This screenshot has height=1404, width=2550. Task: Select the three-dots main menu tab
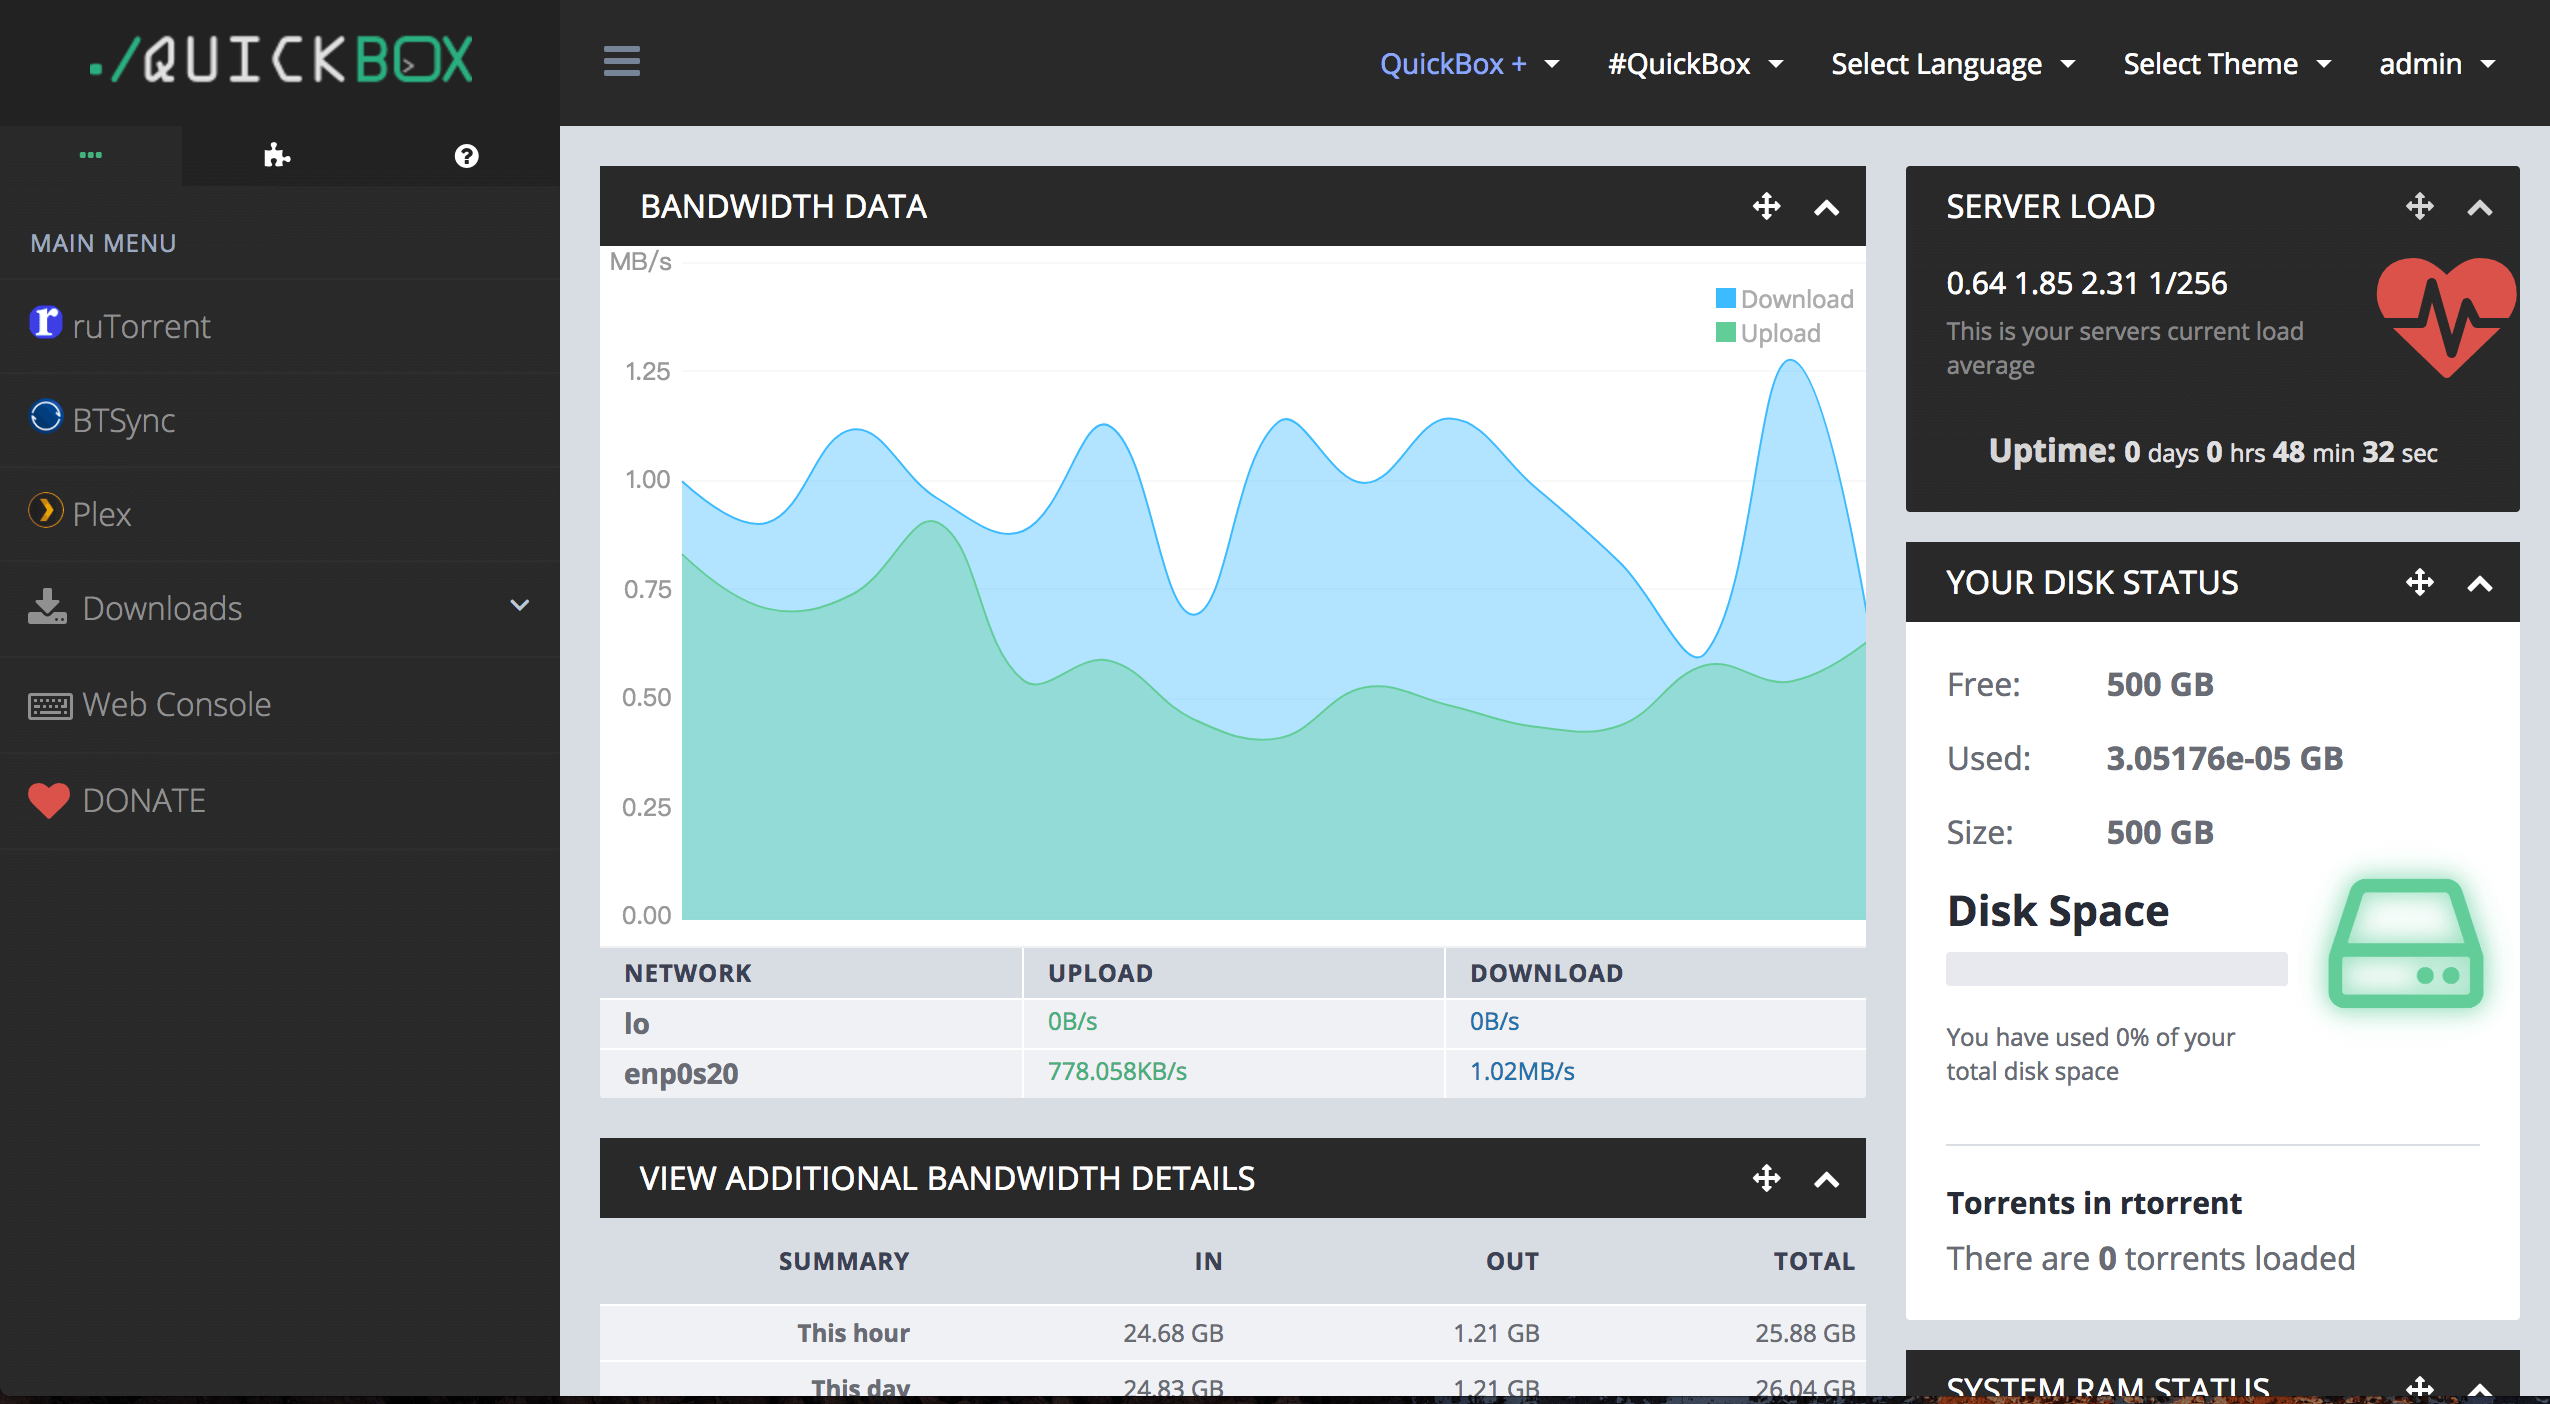click(x=91, y=155)
